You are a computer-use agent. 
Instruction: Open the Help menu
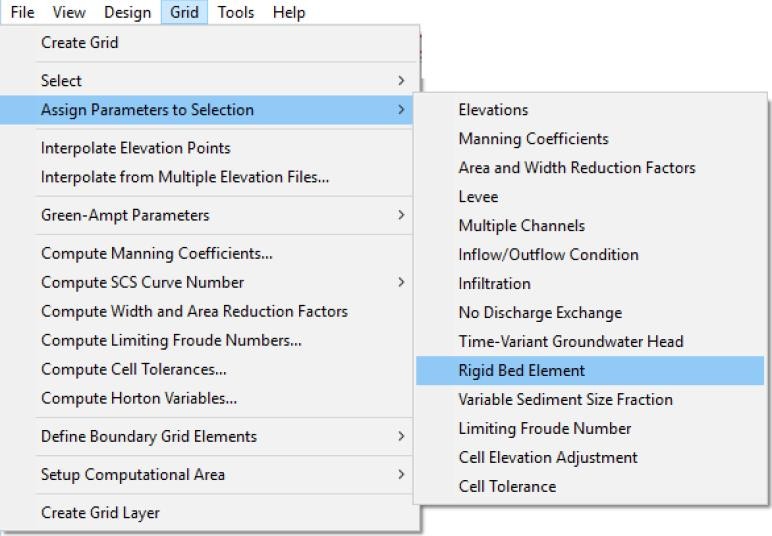[x=289, y=13]
